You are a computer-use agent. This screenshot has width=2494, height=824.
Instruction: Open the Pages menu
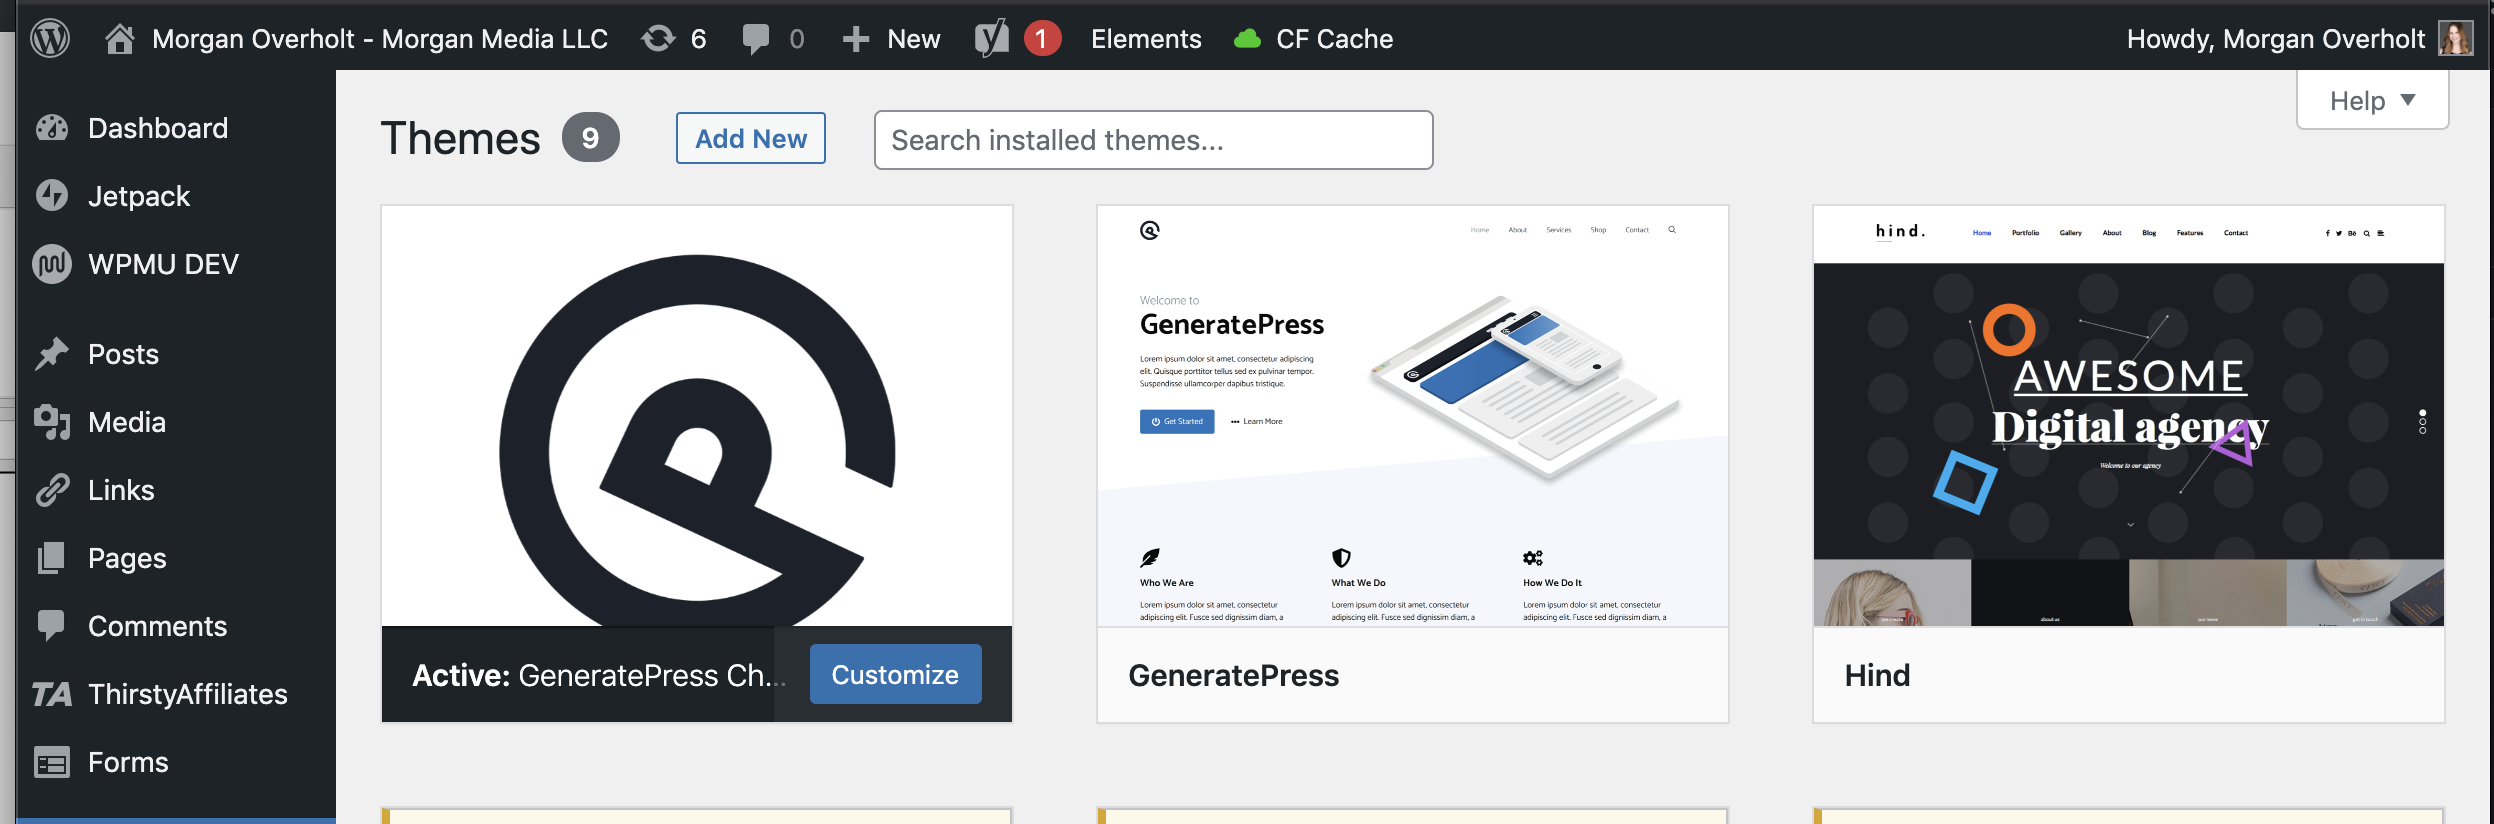(127, 558)
